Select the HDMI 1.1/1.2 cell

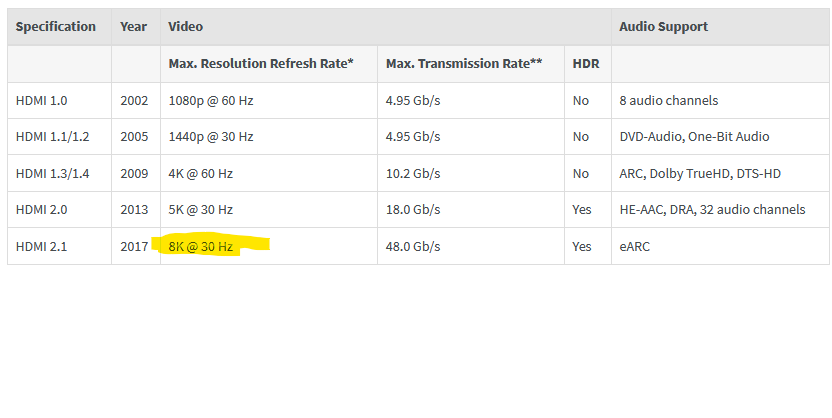tap(53, 137)
